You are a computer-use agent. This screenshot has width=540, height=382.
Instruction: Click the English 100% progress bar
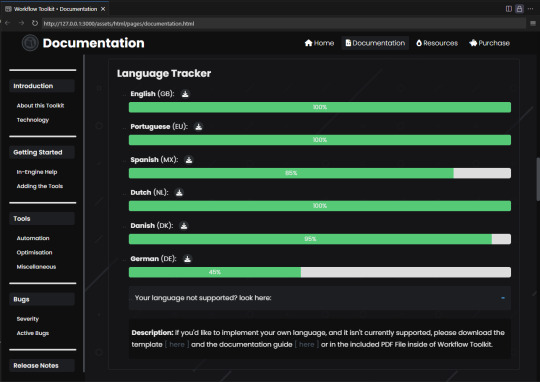320,107
